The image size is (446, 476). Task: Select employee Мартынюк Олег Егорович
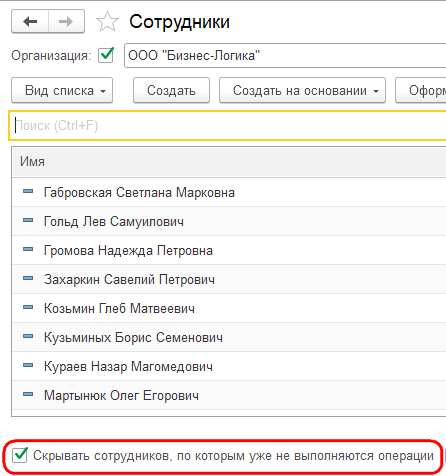point(229,395)
